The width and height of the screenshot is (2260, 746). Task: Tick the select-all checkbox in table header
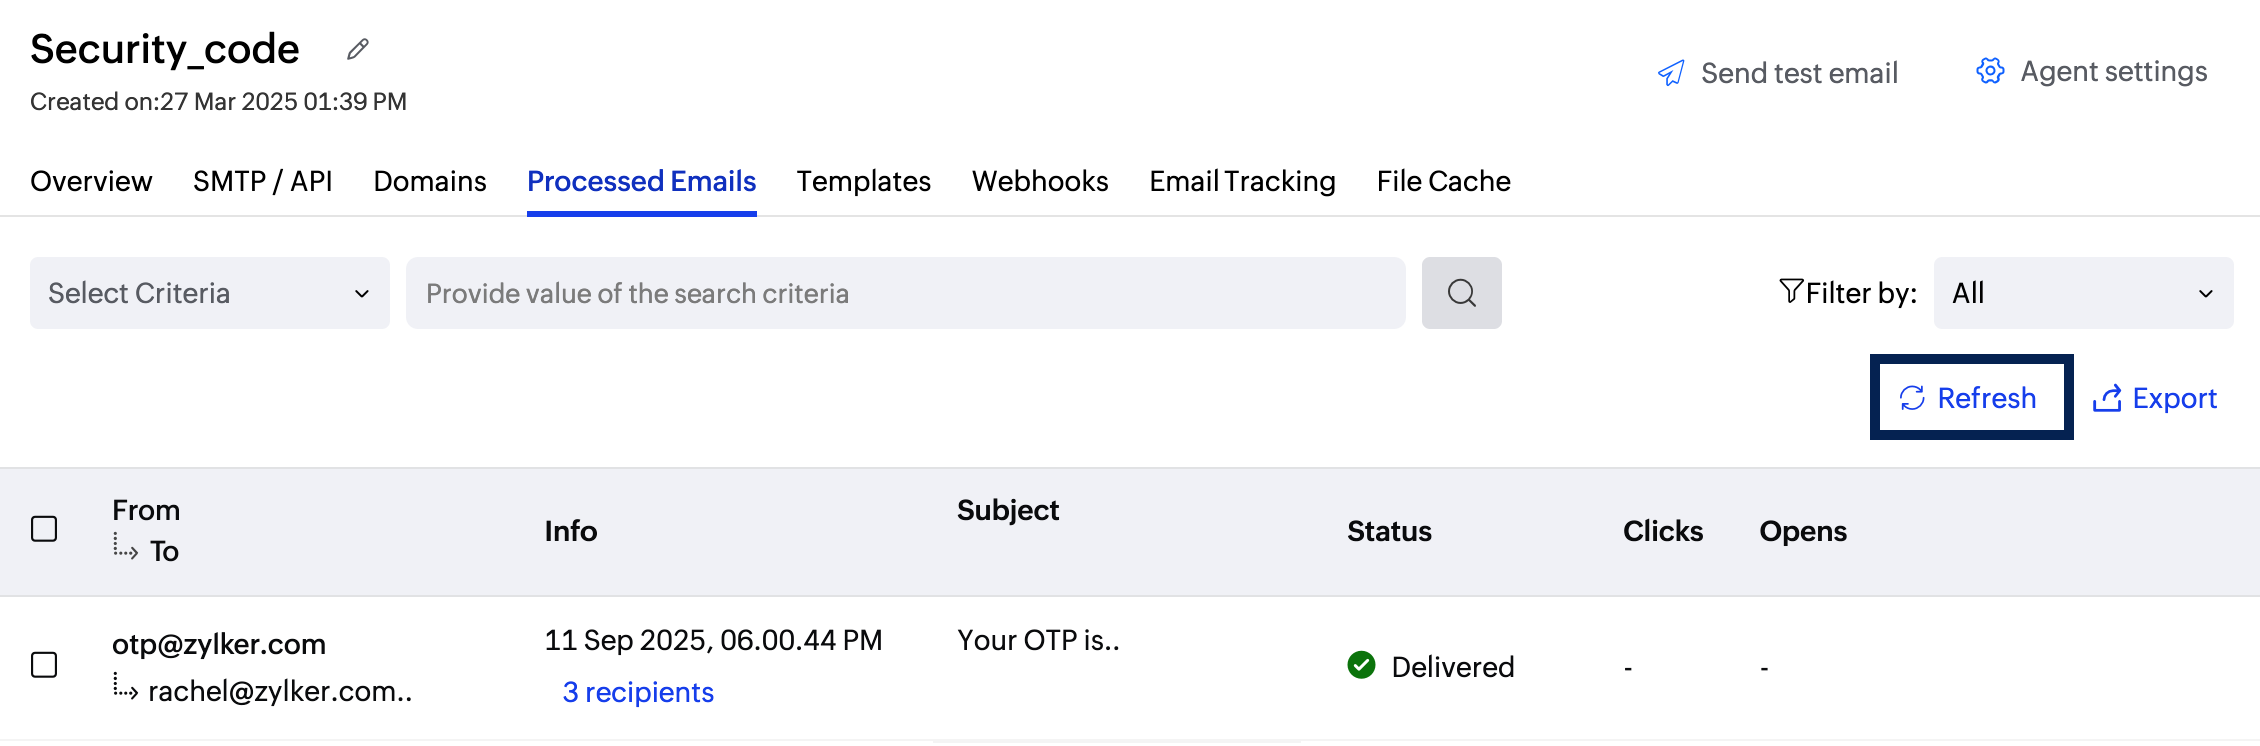(x=44, y=529)
